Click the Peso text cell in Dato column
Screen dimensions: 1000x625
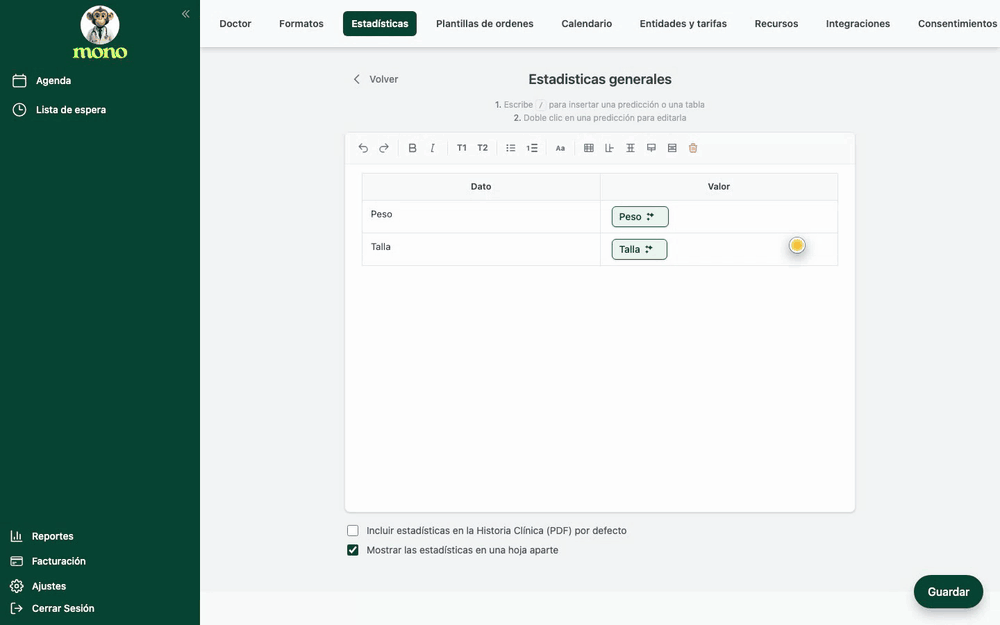point(481,217)
